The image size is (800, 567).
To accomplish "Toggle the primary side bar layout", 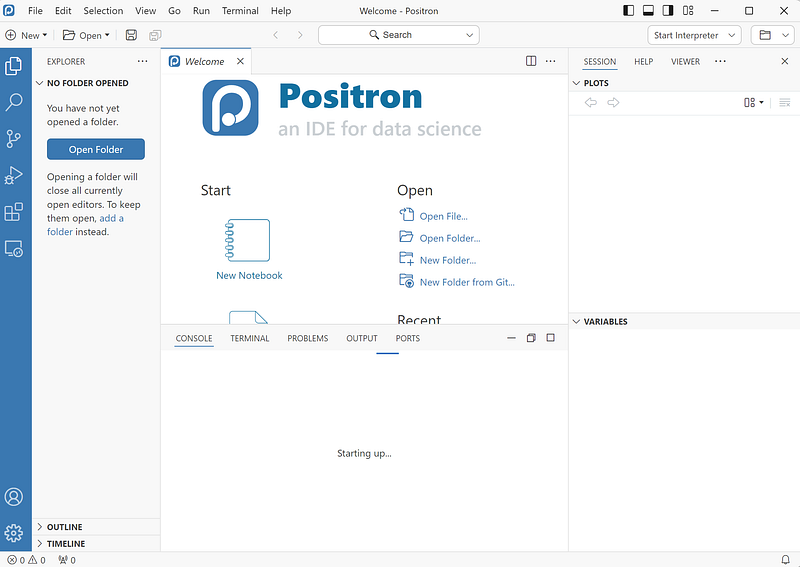I will click(629, 11).
